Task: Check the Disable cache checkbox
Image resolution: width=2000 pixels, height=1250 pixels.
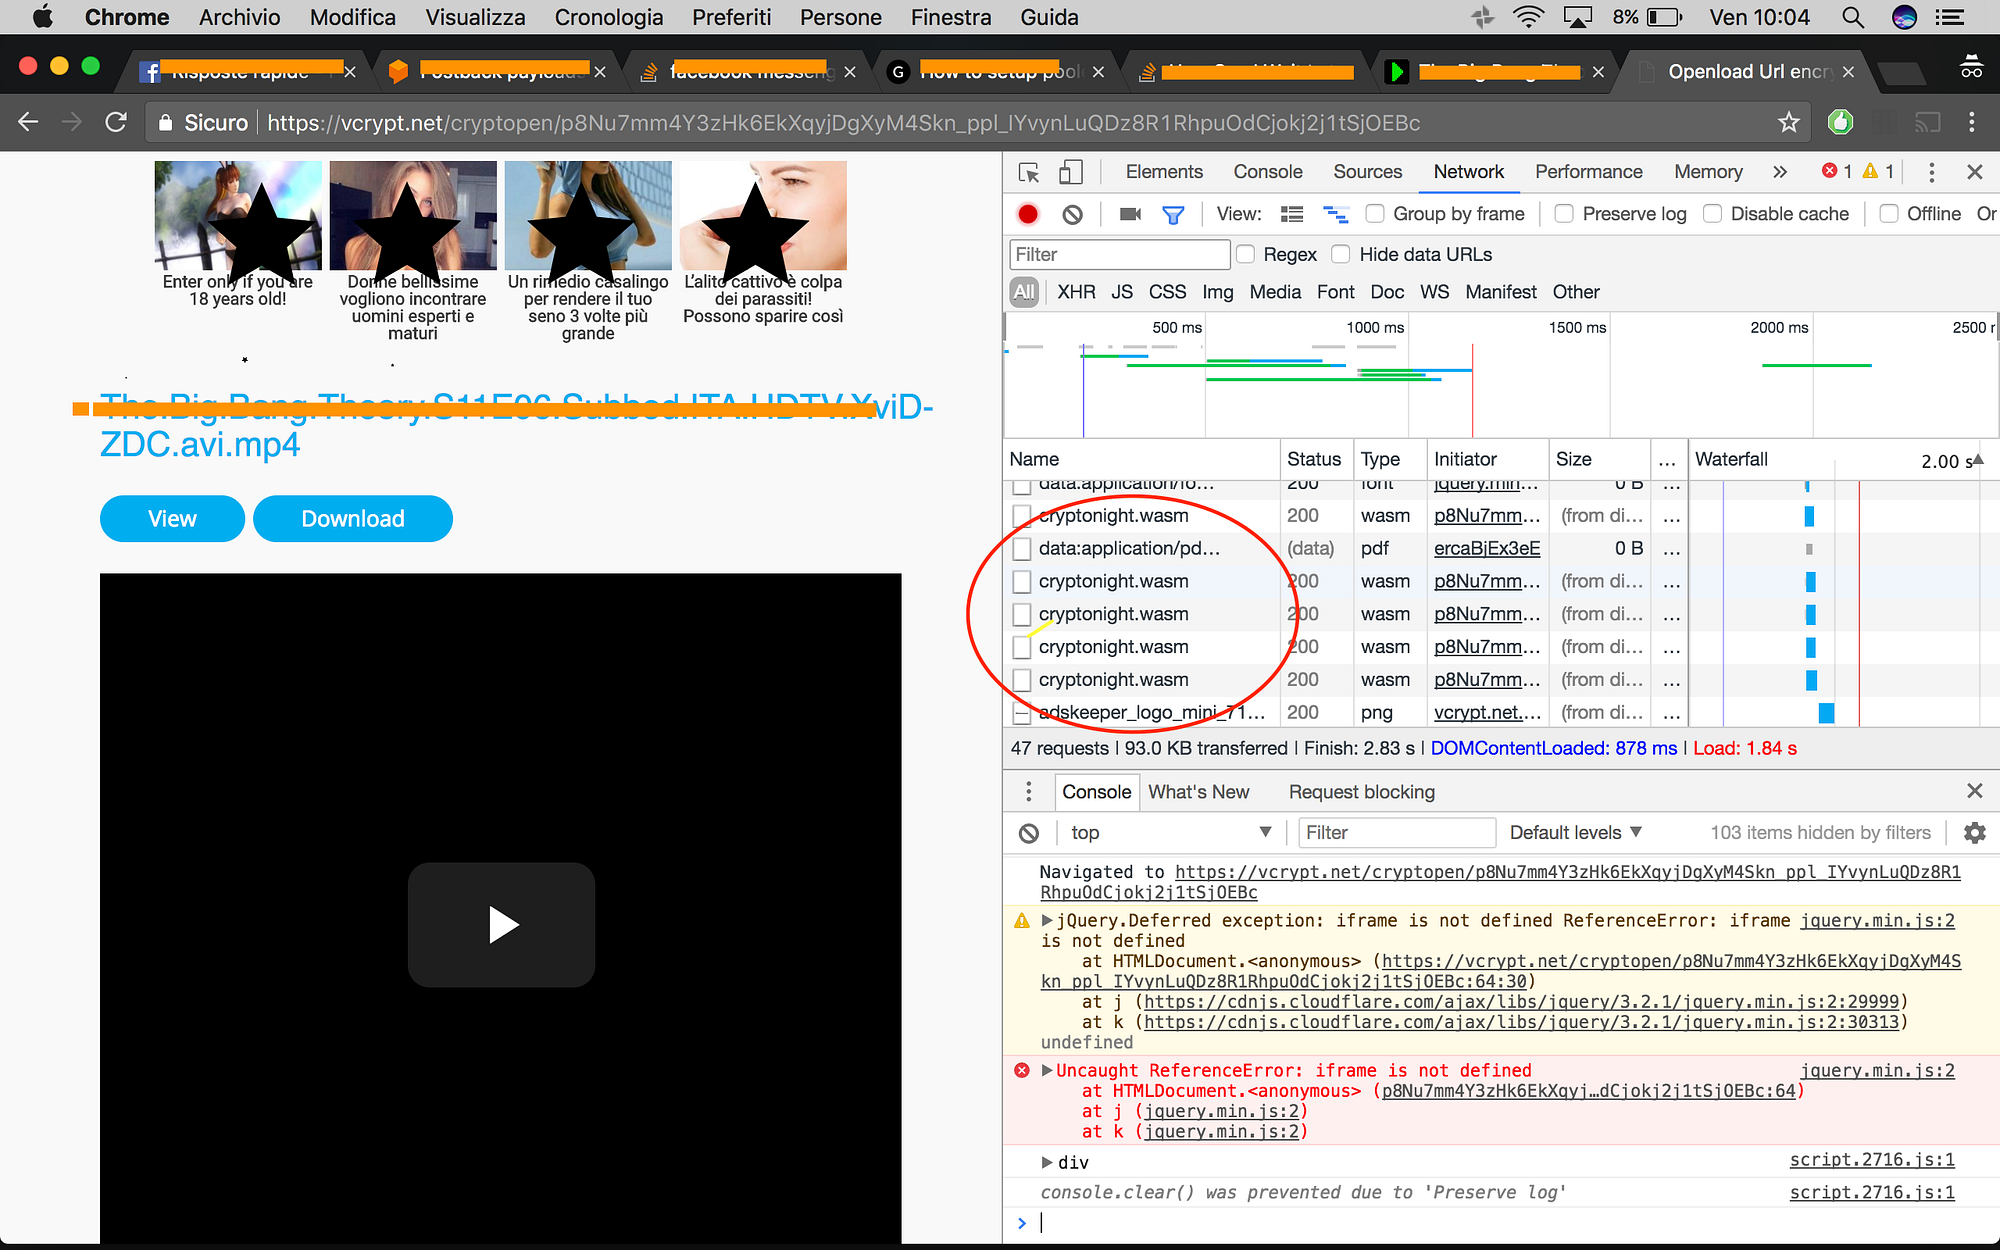Action: point(1713,214)
